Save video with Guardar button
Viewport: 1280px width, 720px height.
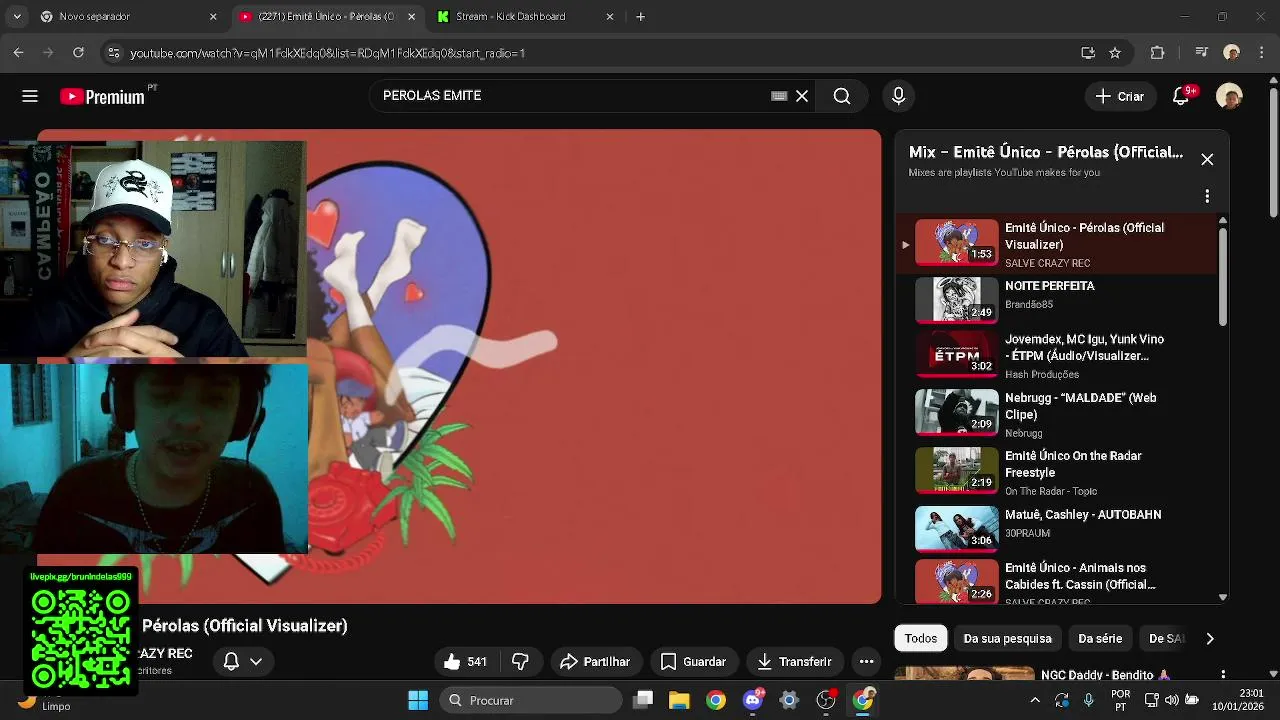click(x=694, y=661)
